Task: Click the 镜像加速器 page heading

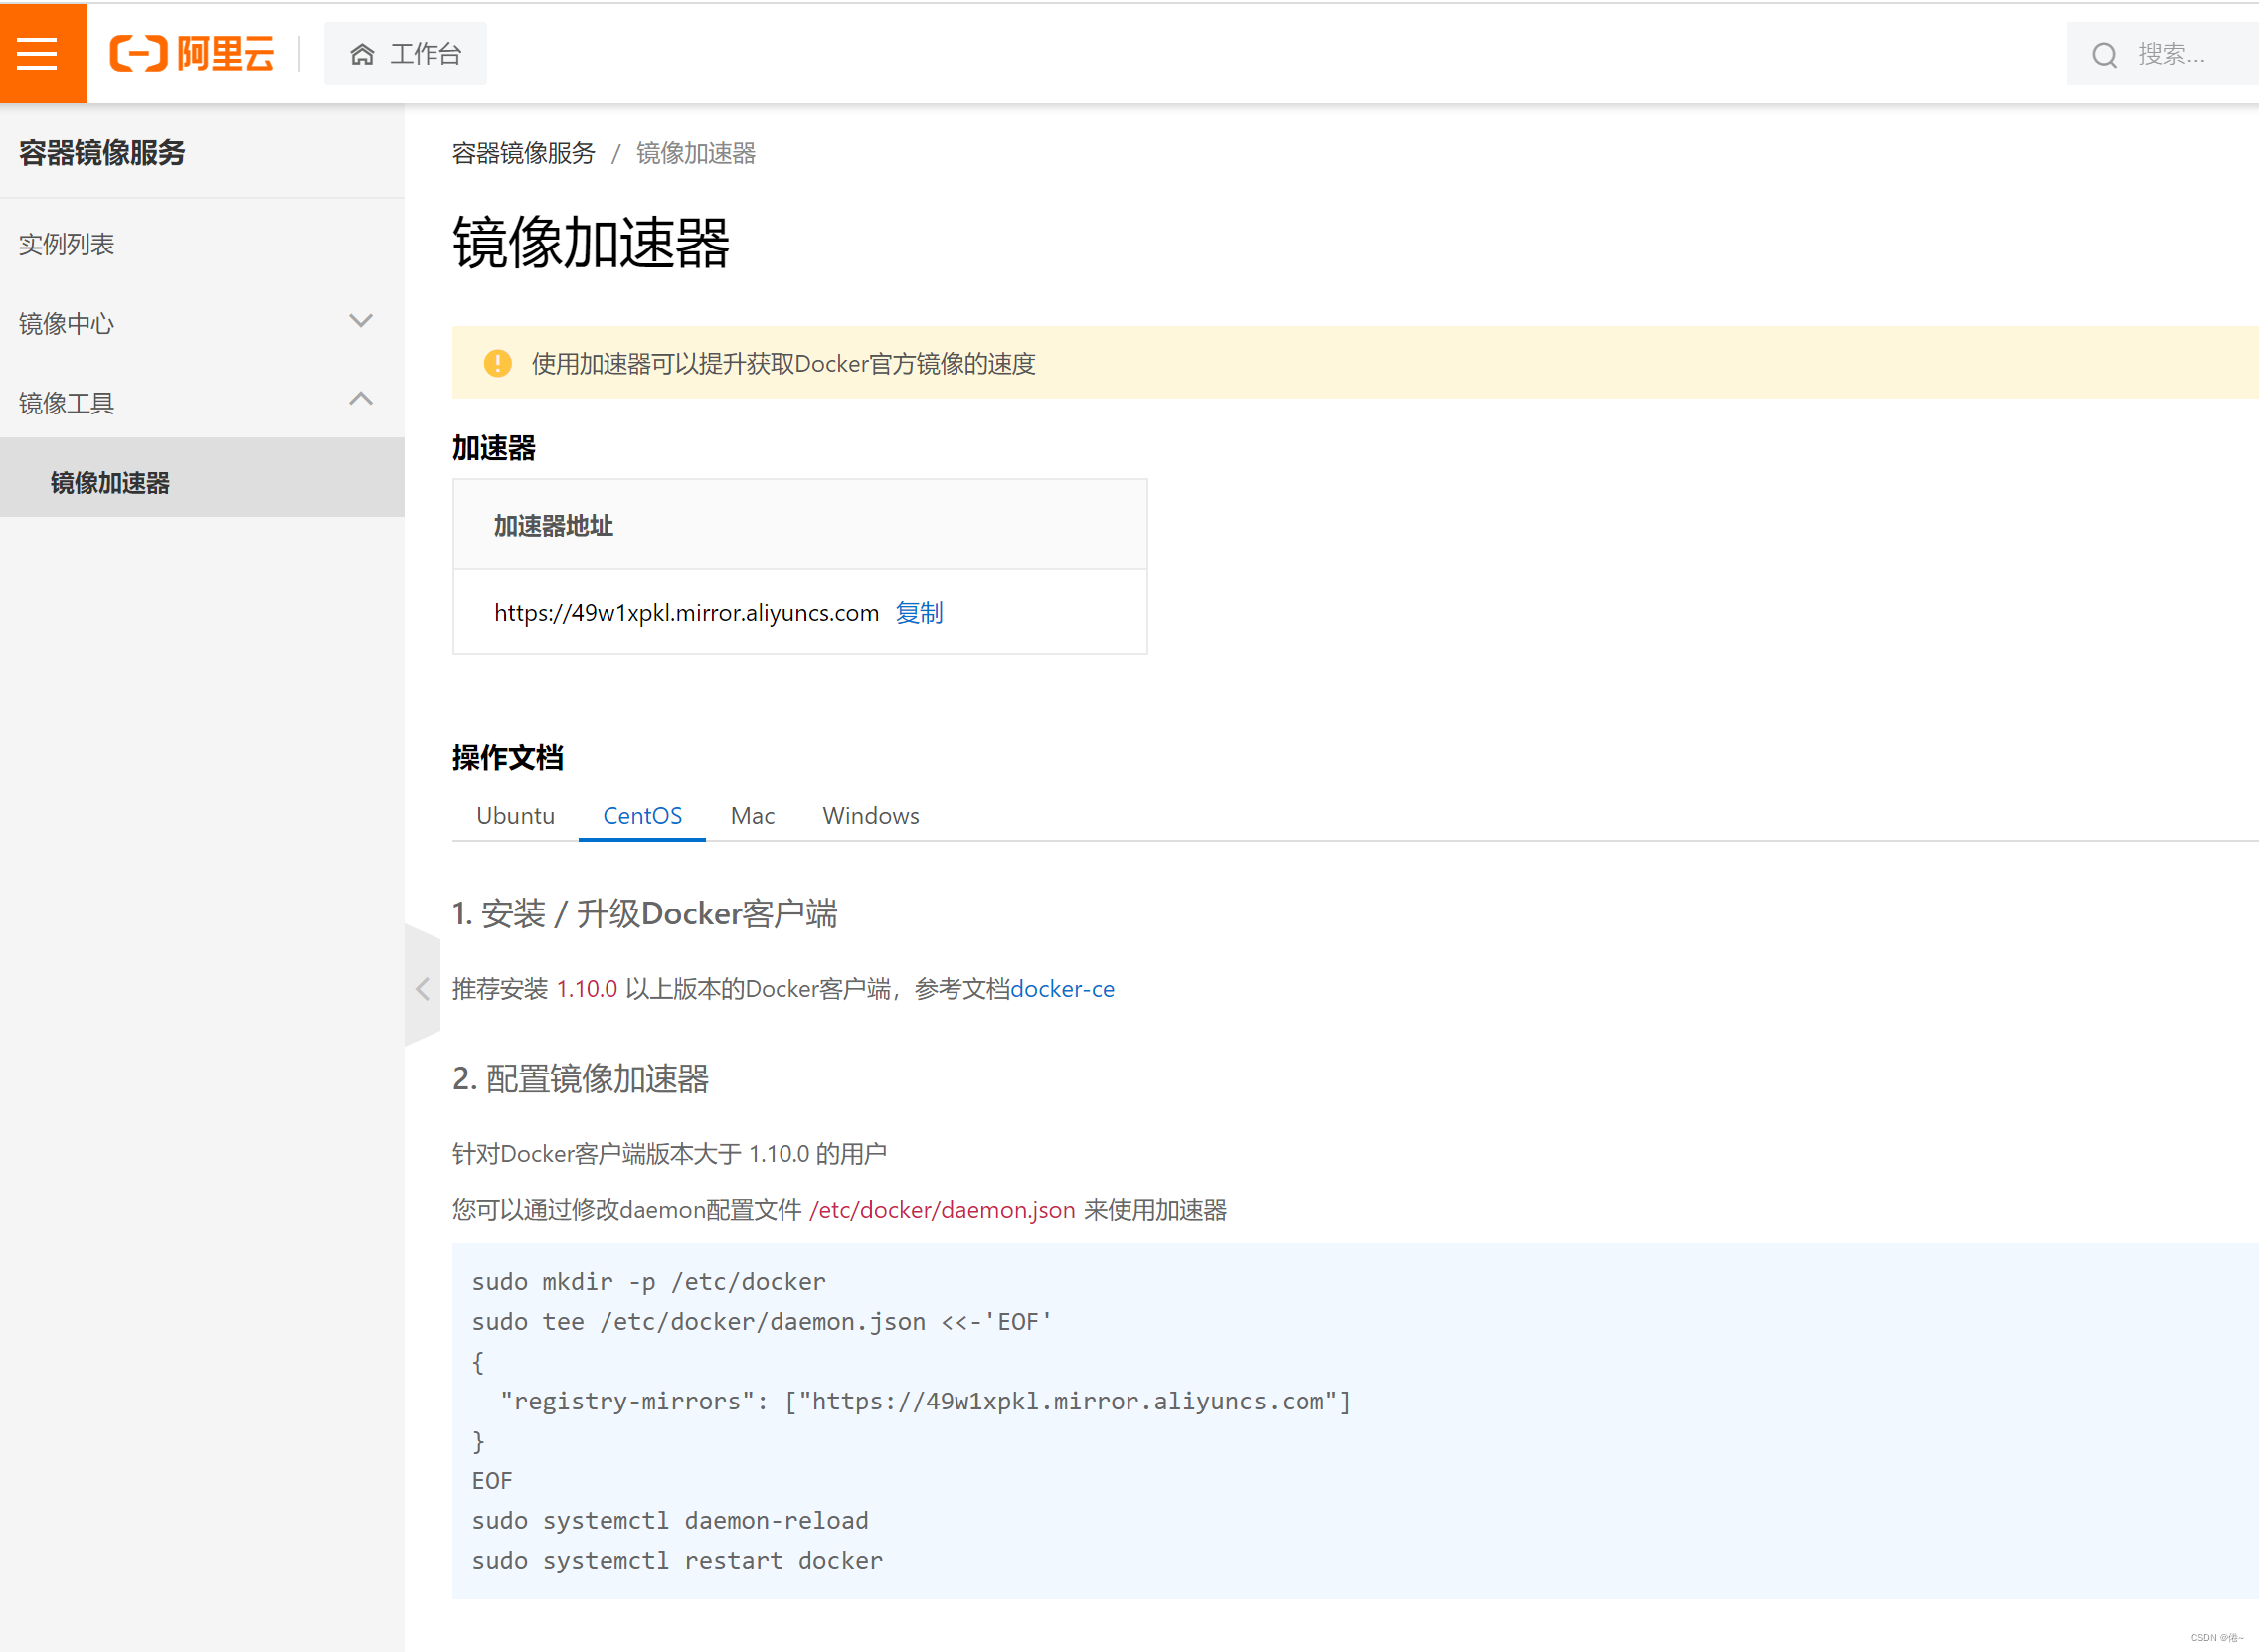Action: click(x=591, y=243)
